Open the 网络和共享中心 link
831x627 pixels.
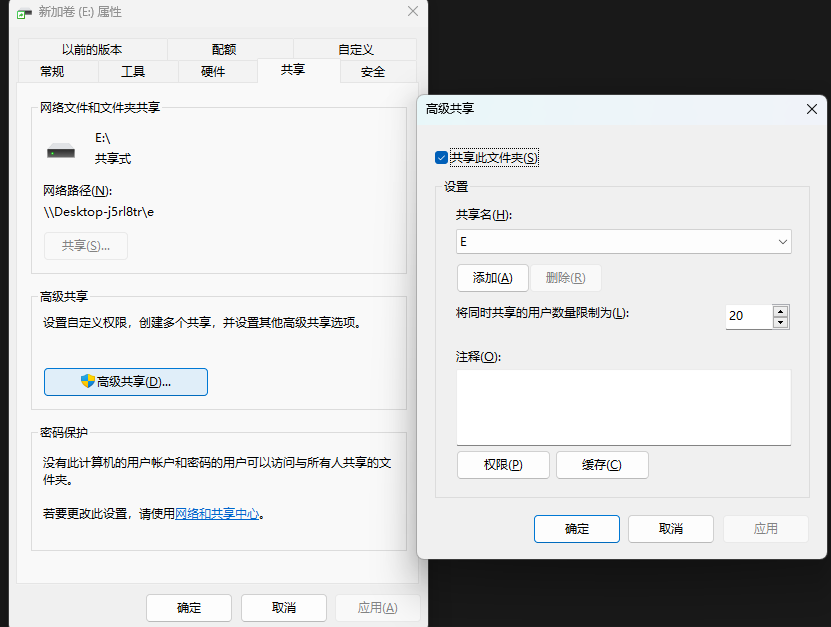click(217, 514)
